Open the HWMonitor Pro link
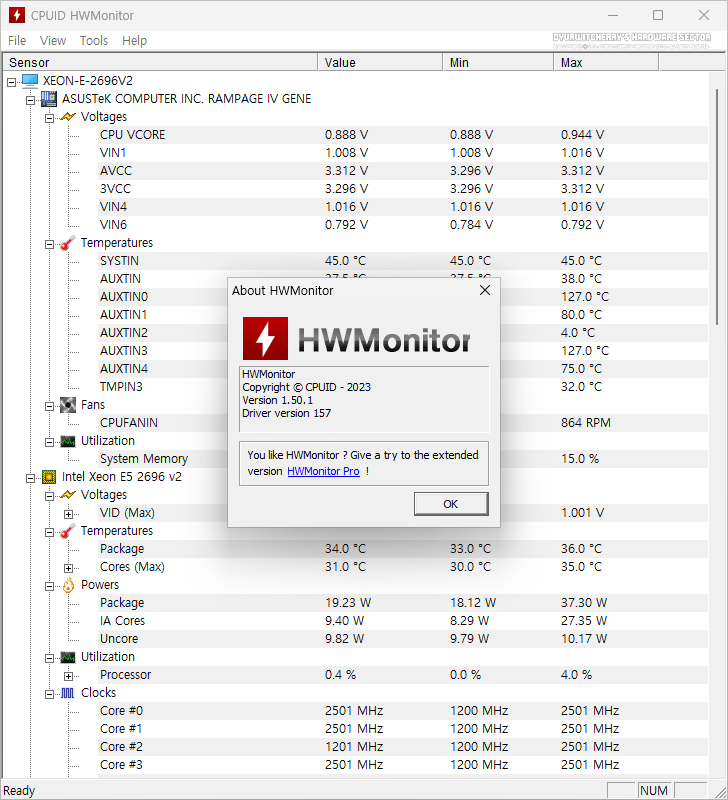The width and height of the screenshot is (728, 800). point(323,471)
